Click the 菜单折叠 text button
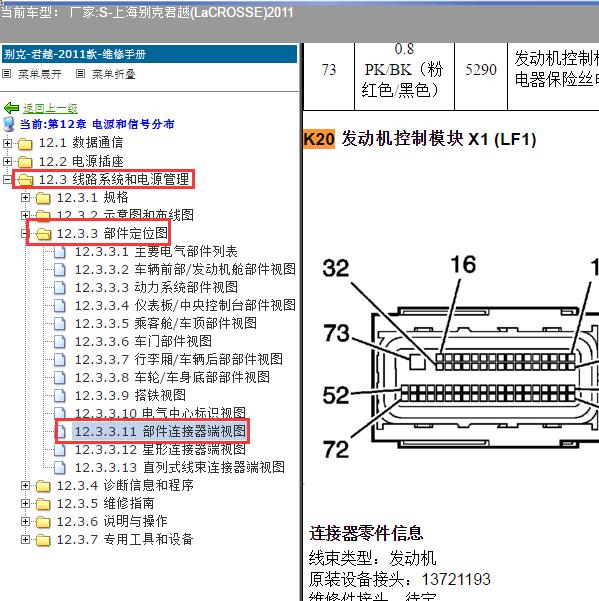 pos(114,74)
